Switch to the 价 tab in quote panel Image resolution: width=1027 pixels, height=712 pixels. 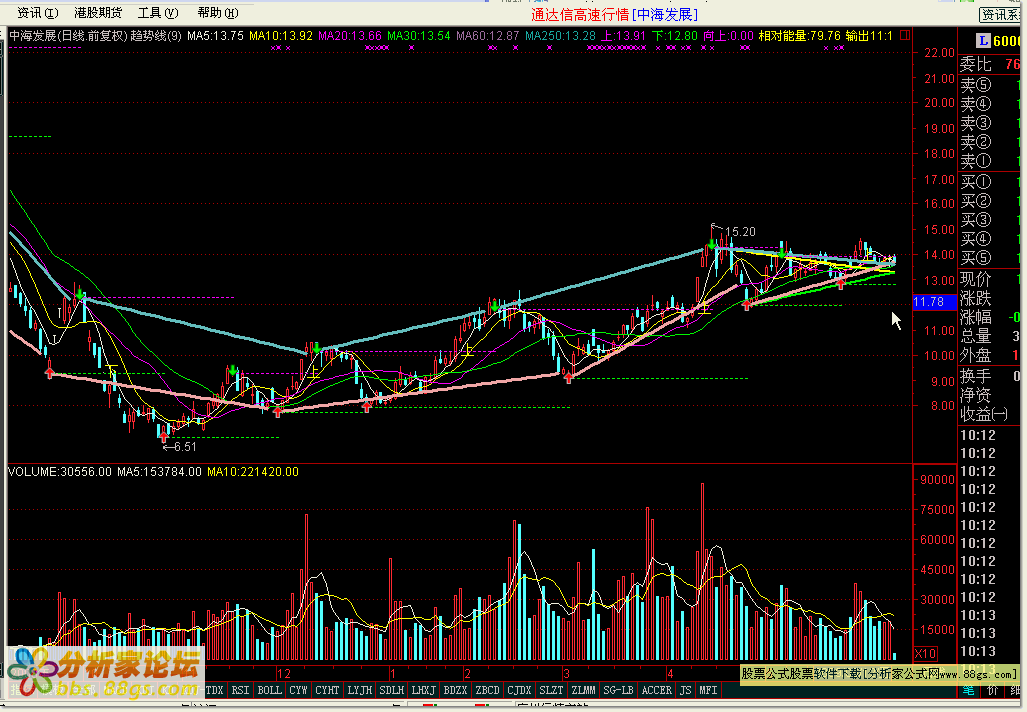tap(993, 690)
